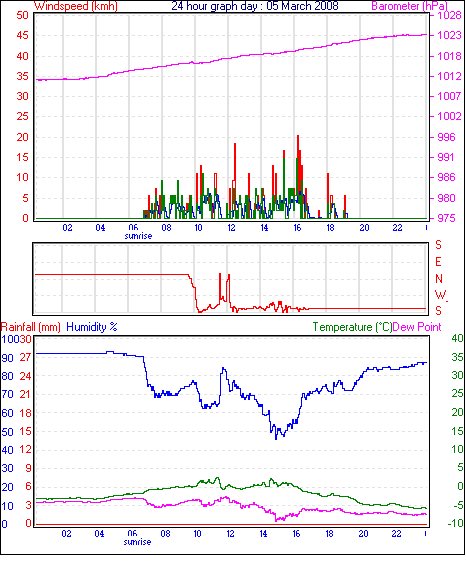Click the W wind direction label
The width and height of the screenshot is (466, 563).
tap(440, 295)
